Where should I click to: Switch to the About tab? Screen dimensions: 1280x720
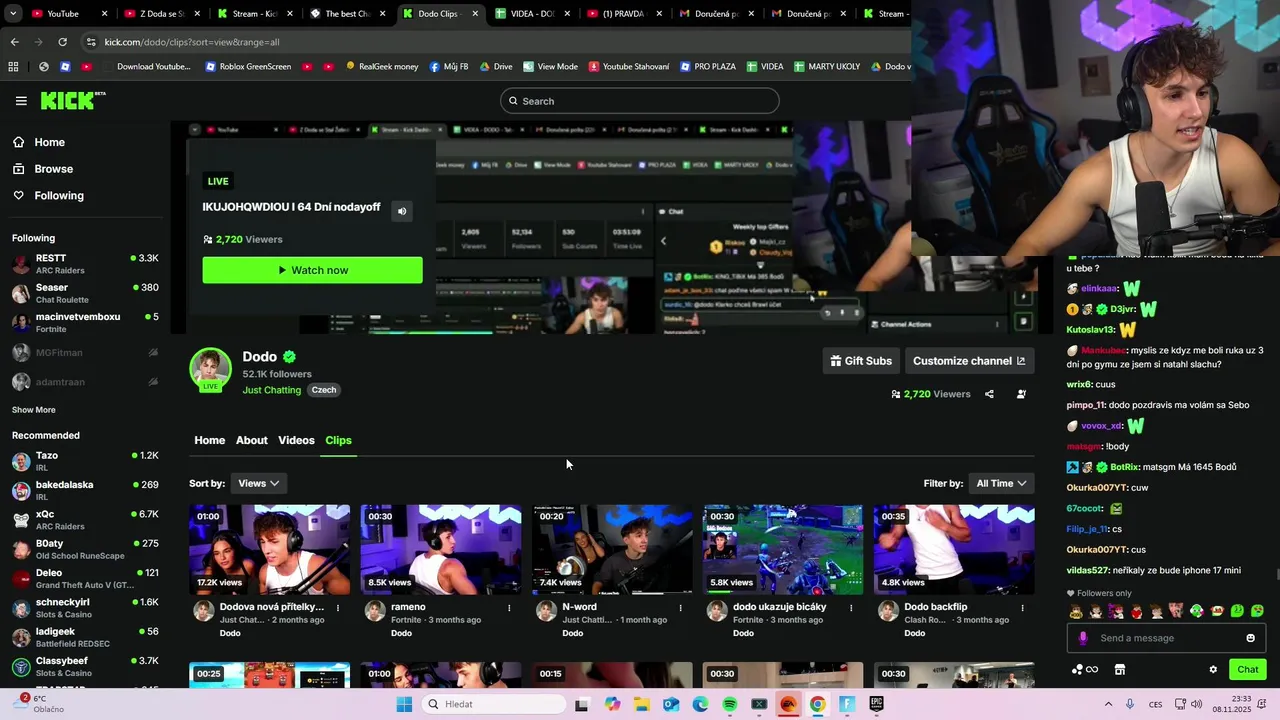coord(251,440)
